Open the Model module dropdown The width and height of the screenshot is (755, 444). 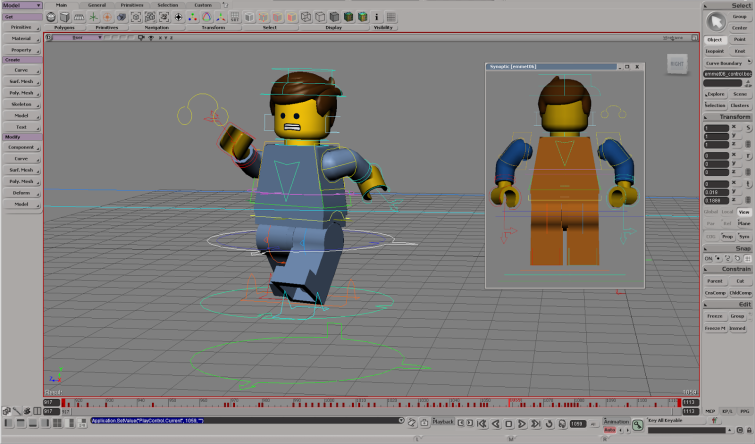tap(21, 5)
